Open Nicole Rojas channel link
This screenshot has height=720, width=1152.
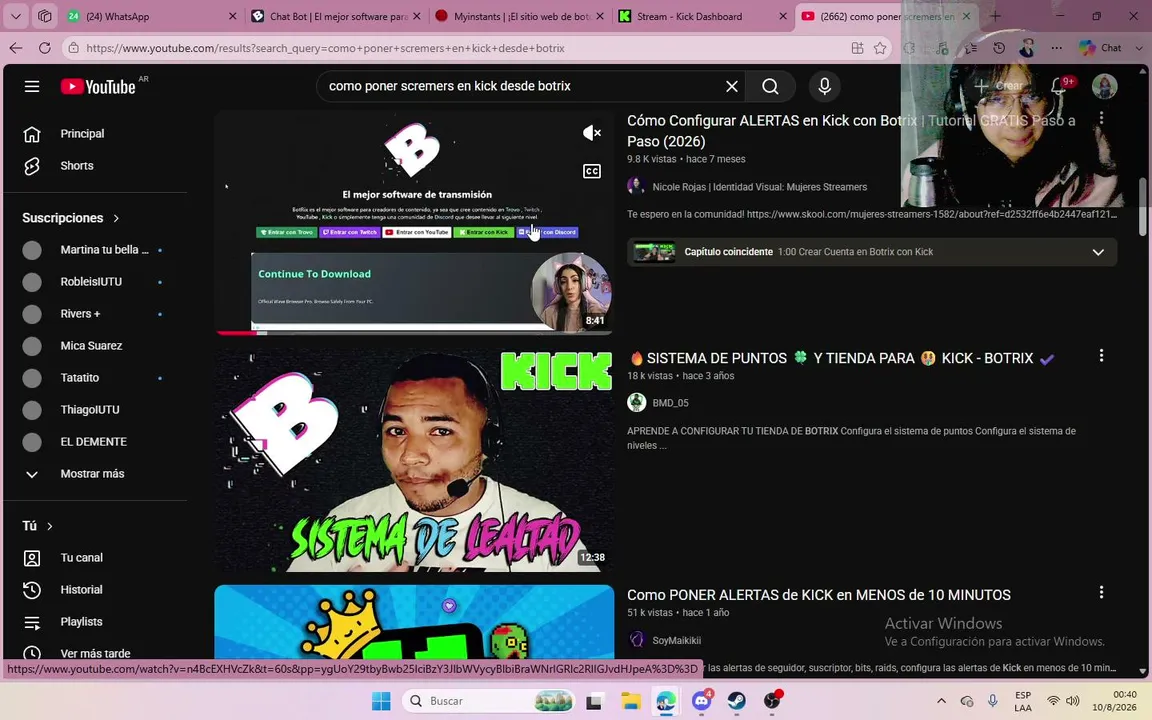(760, 187)
